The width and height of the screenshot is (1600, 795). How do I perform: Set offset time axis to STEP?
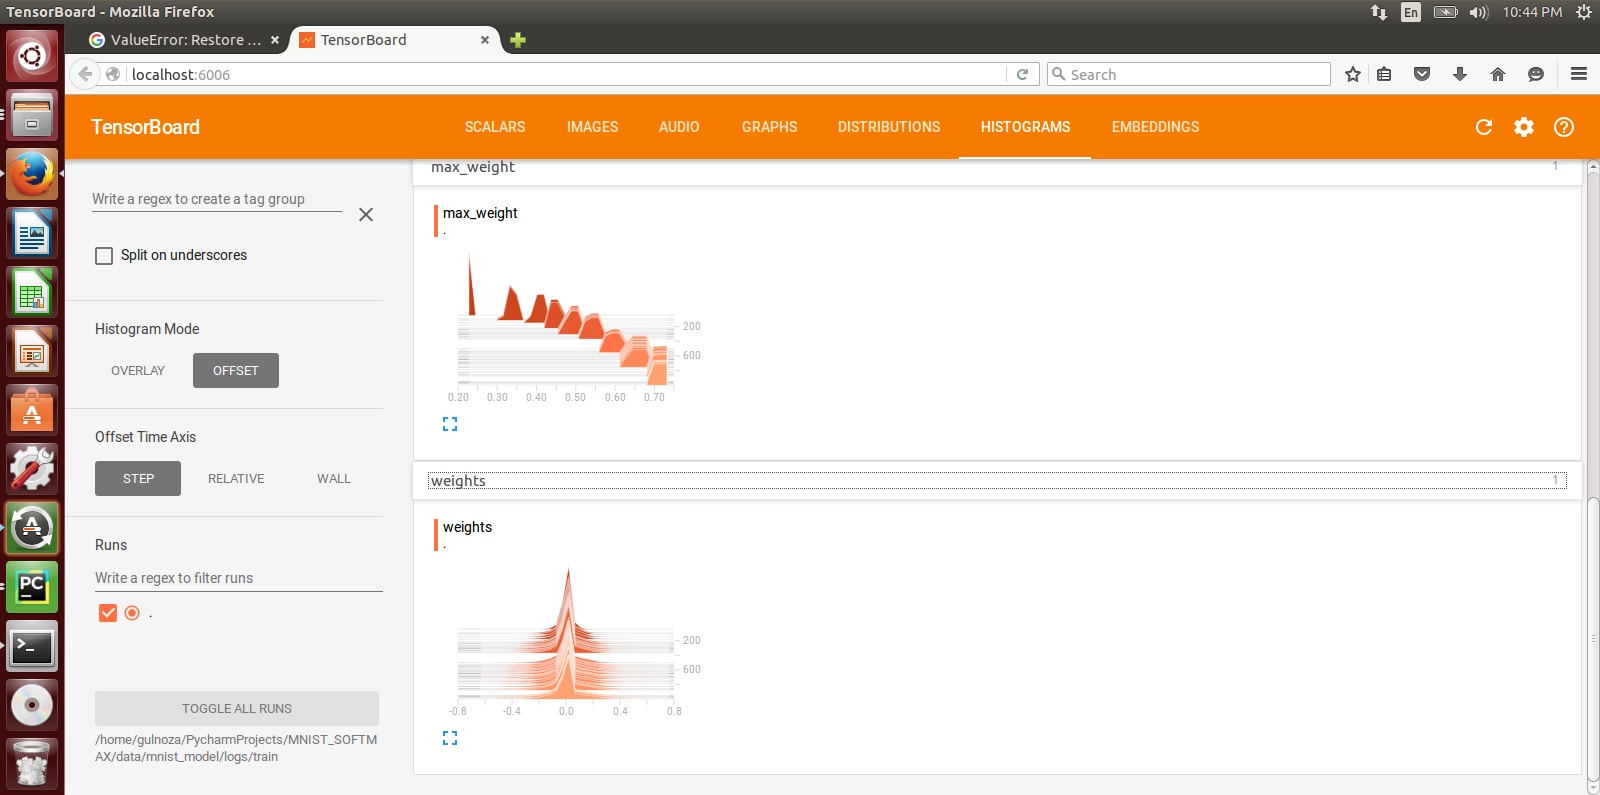(x=138, y=479)
